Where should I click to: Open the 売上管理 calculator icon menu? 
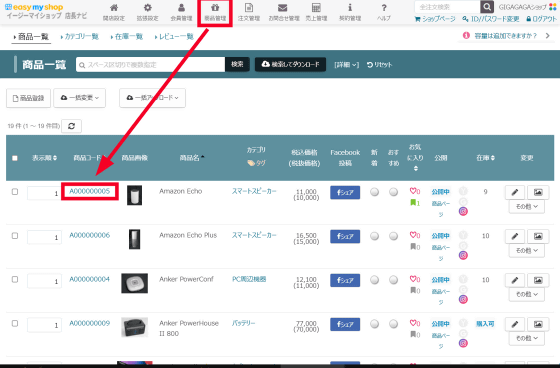click(x=316, y=12)
